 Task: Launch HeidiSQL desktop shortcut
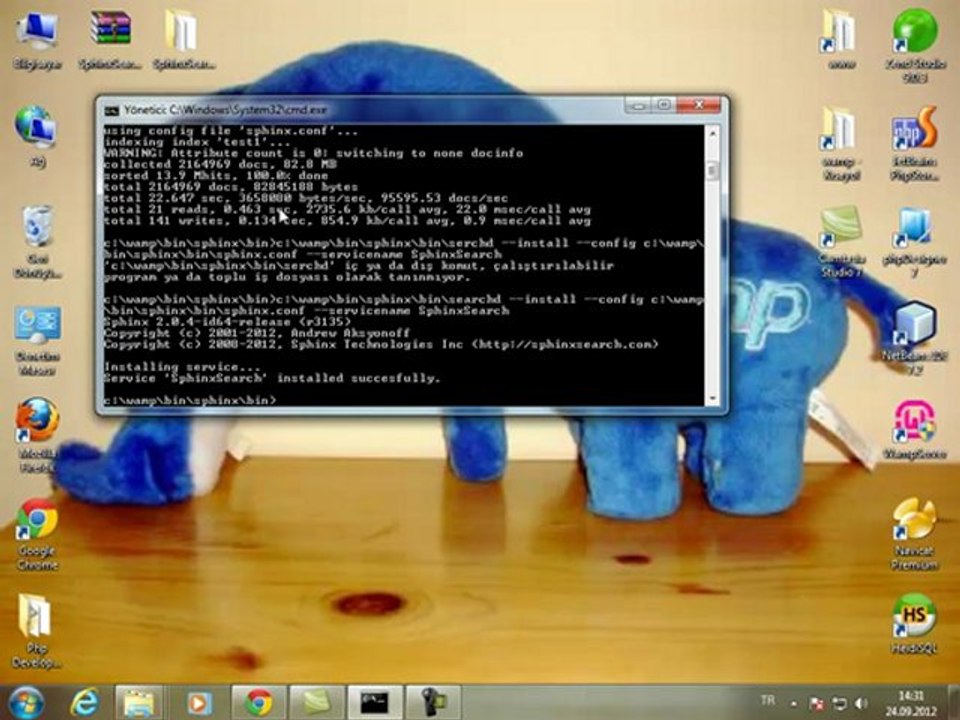[915, 623]
